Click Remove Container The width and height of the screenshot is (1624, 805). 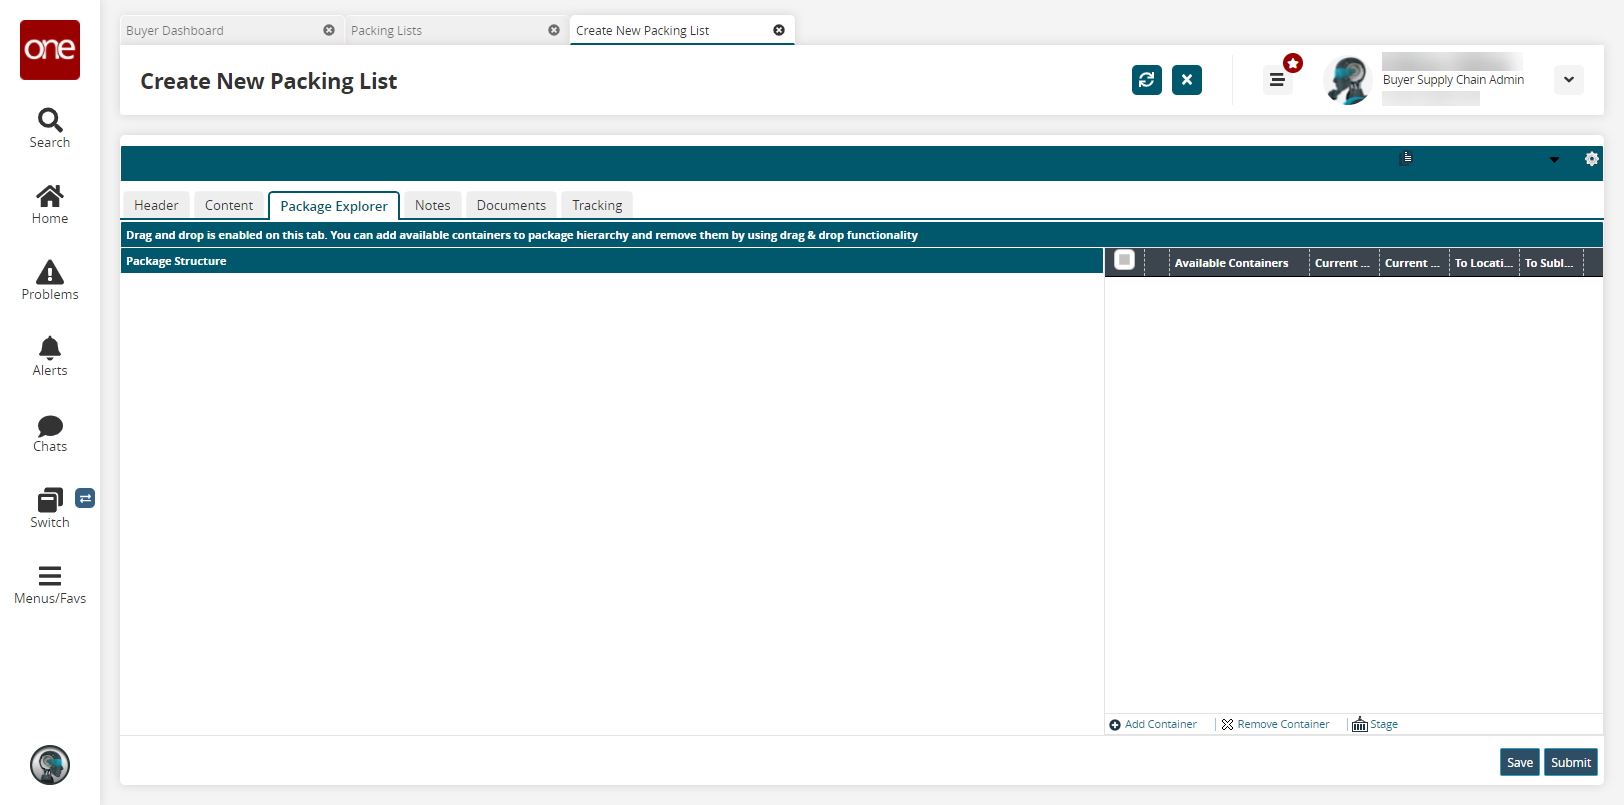click(x=1276, y=724)
